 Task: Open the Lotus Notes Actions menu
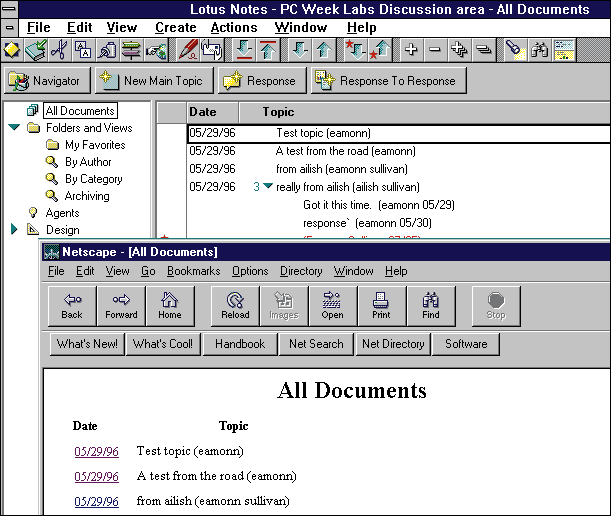tap(234, 28)
